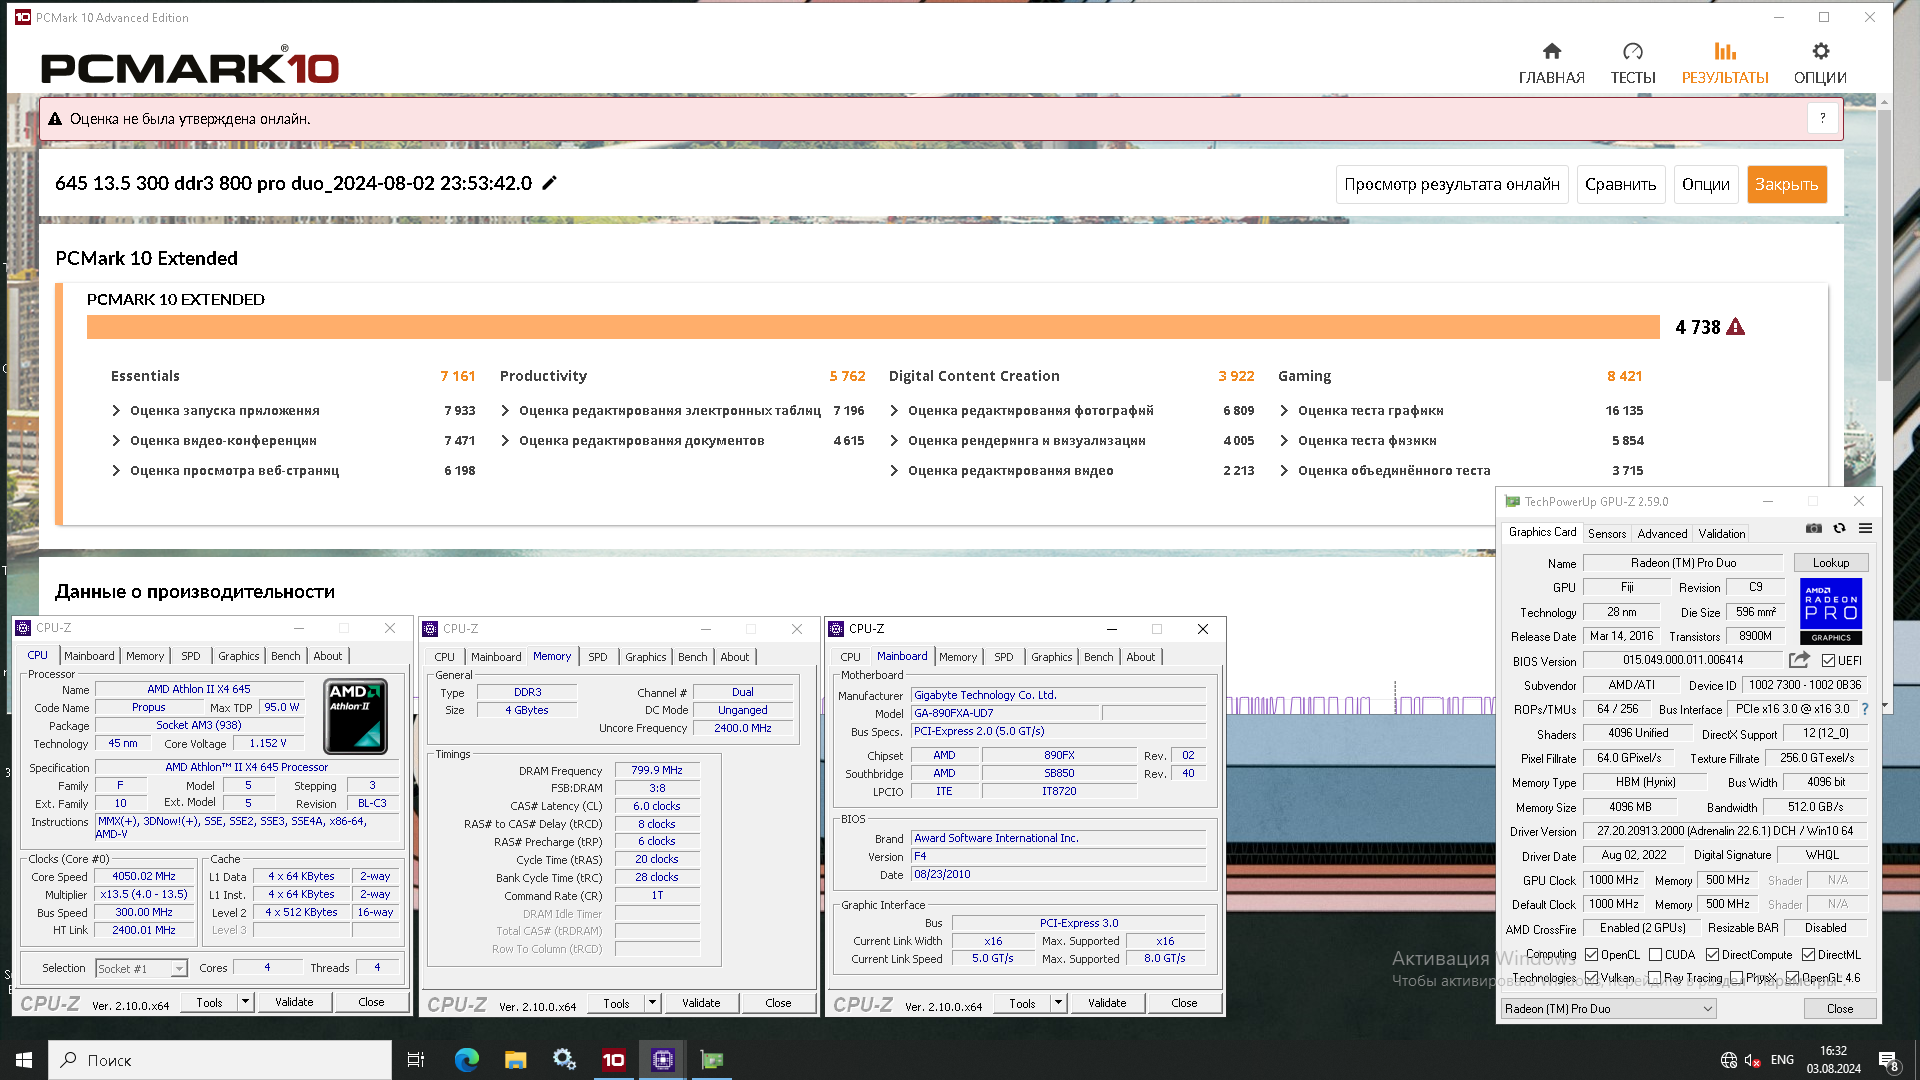Open the notification center icon

pos(1888,1061)
